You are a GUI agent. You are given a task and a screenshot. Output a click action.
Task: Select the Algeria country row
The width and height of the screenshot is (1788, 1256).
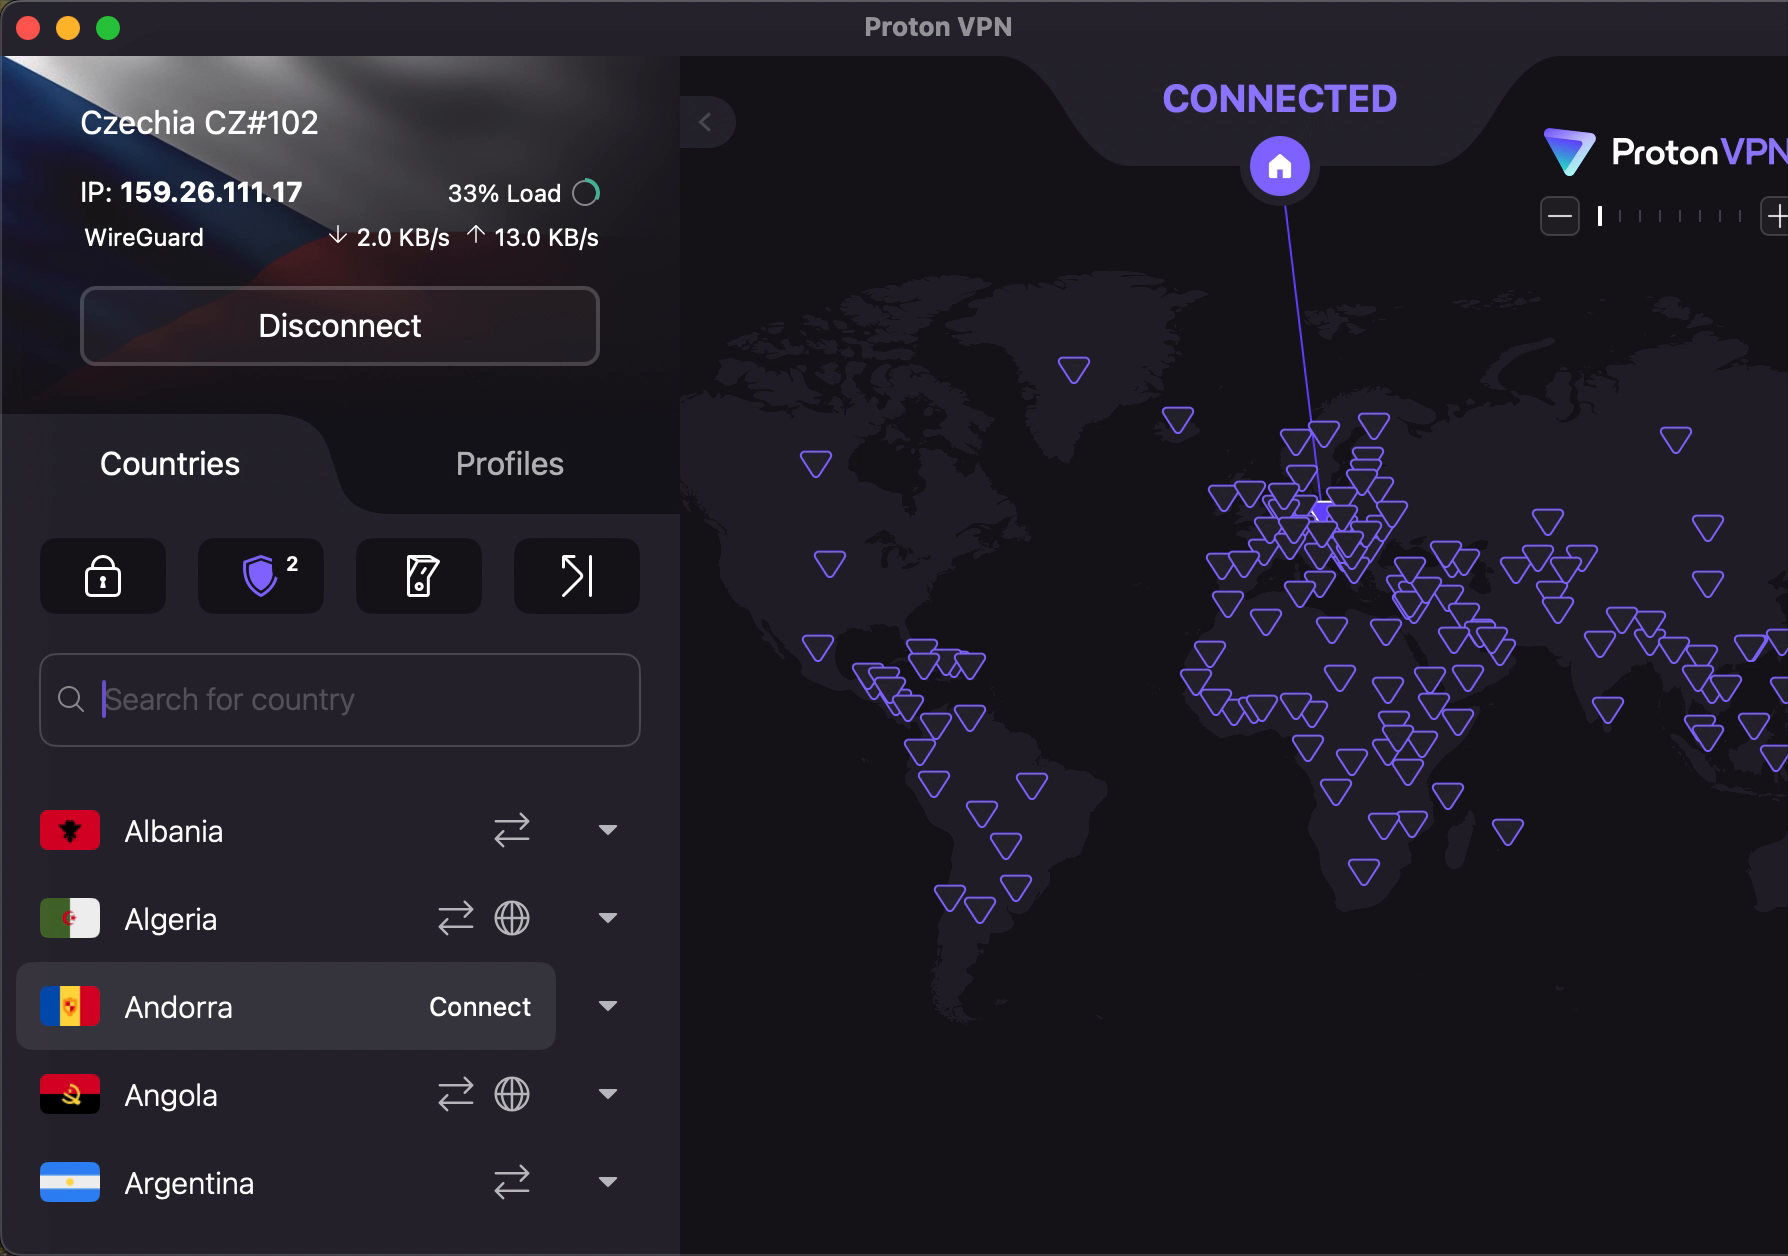tap(286, 919)
